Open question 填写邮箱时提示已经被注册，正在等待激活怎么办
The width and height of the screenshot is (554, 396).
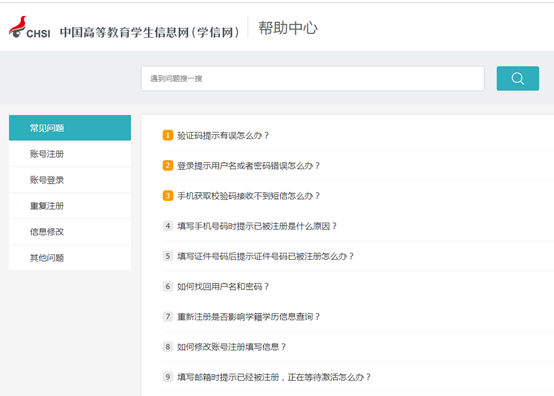pos(274,377)
